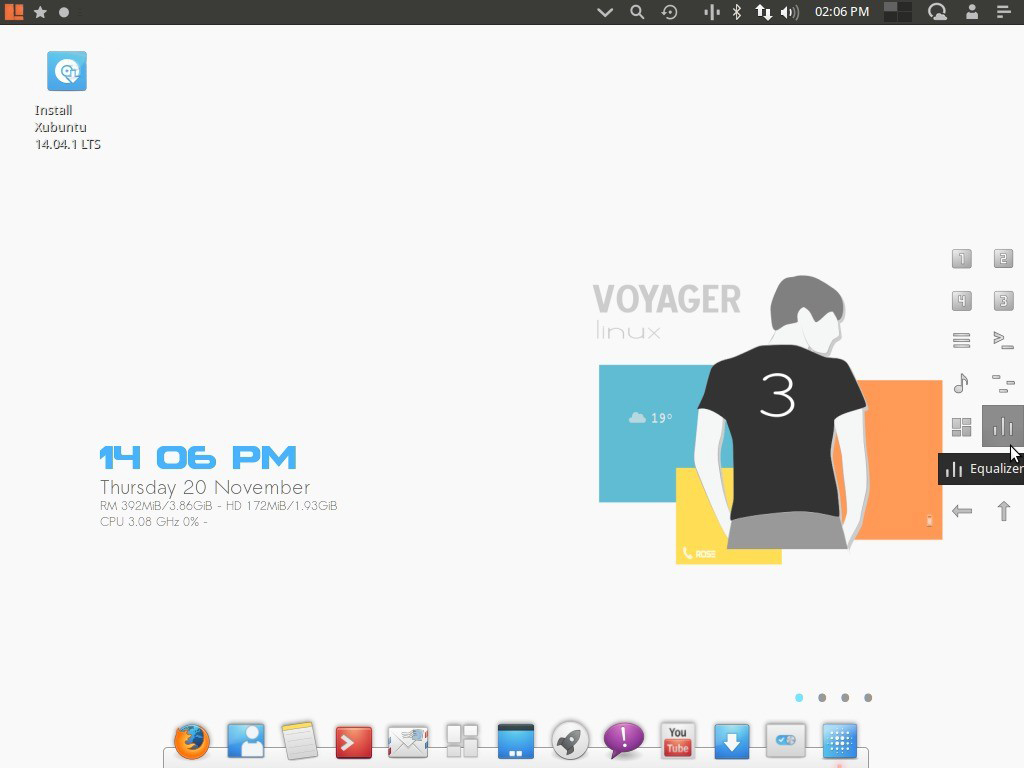Click the window tiles icon in the side launcher
Screen dimensions: 1024x768
[x=961, y=427]
